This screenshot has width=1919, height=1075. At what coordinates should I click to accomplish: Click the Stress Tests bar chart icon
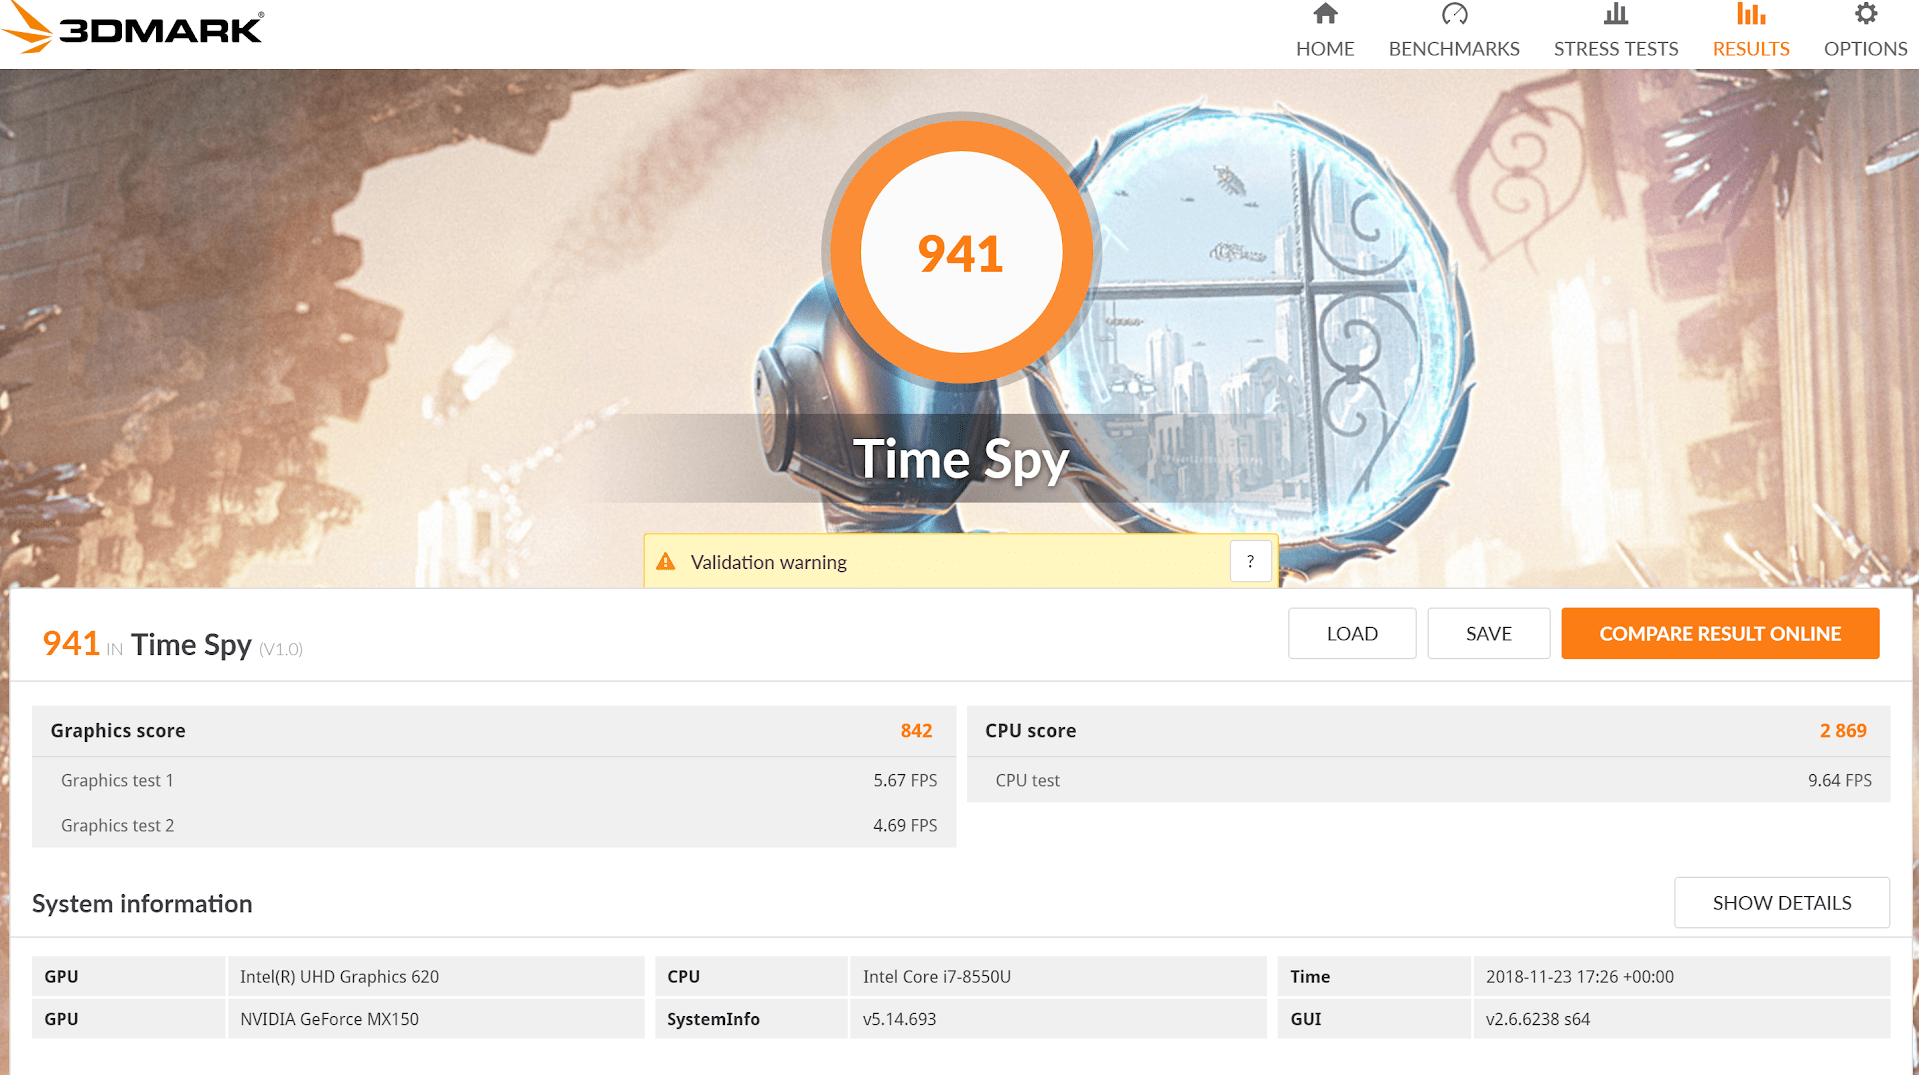[1615, 14]
